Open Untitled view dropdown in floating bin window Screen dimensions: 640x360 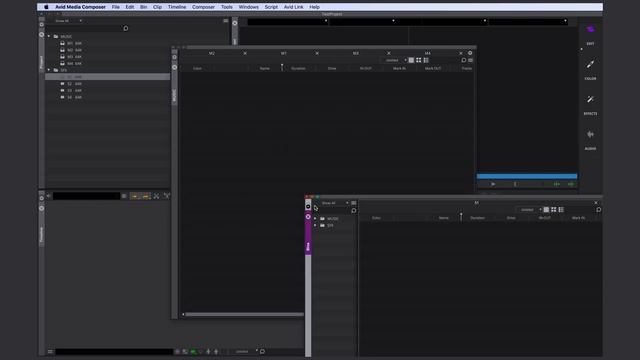click(530, 209)
